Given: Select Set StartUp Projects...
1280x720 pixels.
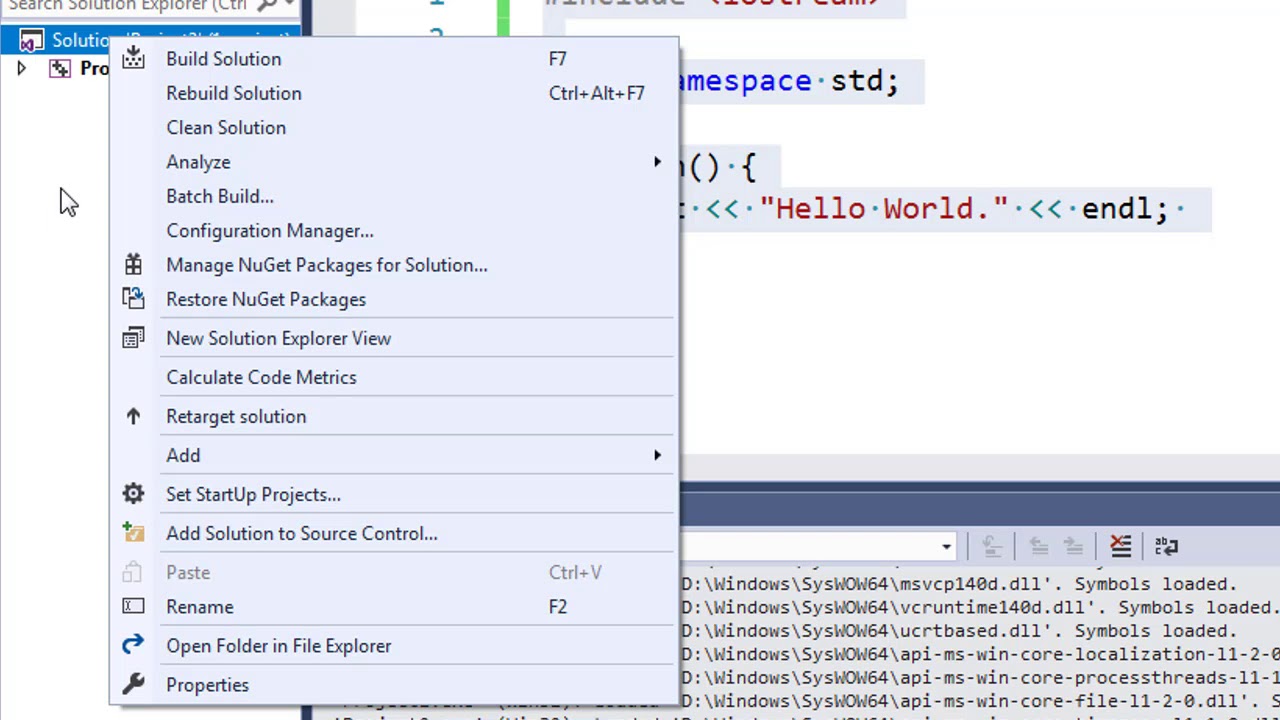Looking at the screenshot, I should pos(394,494).
